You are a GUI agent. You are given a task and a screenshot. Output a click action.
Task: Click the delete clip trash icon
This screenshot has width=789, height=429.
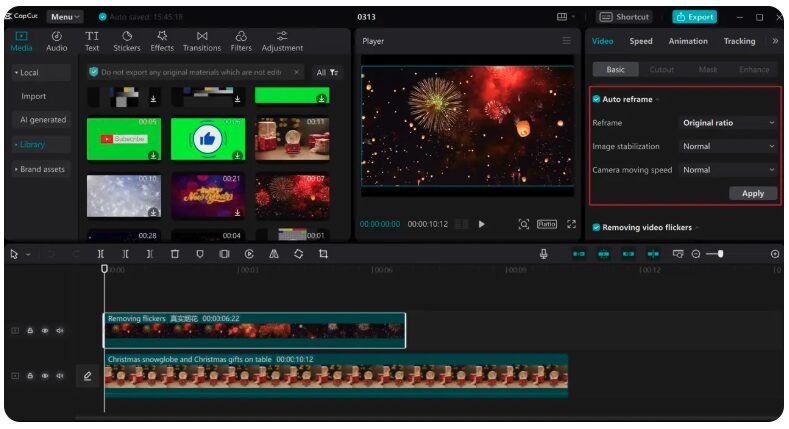coord(175,254)
